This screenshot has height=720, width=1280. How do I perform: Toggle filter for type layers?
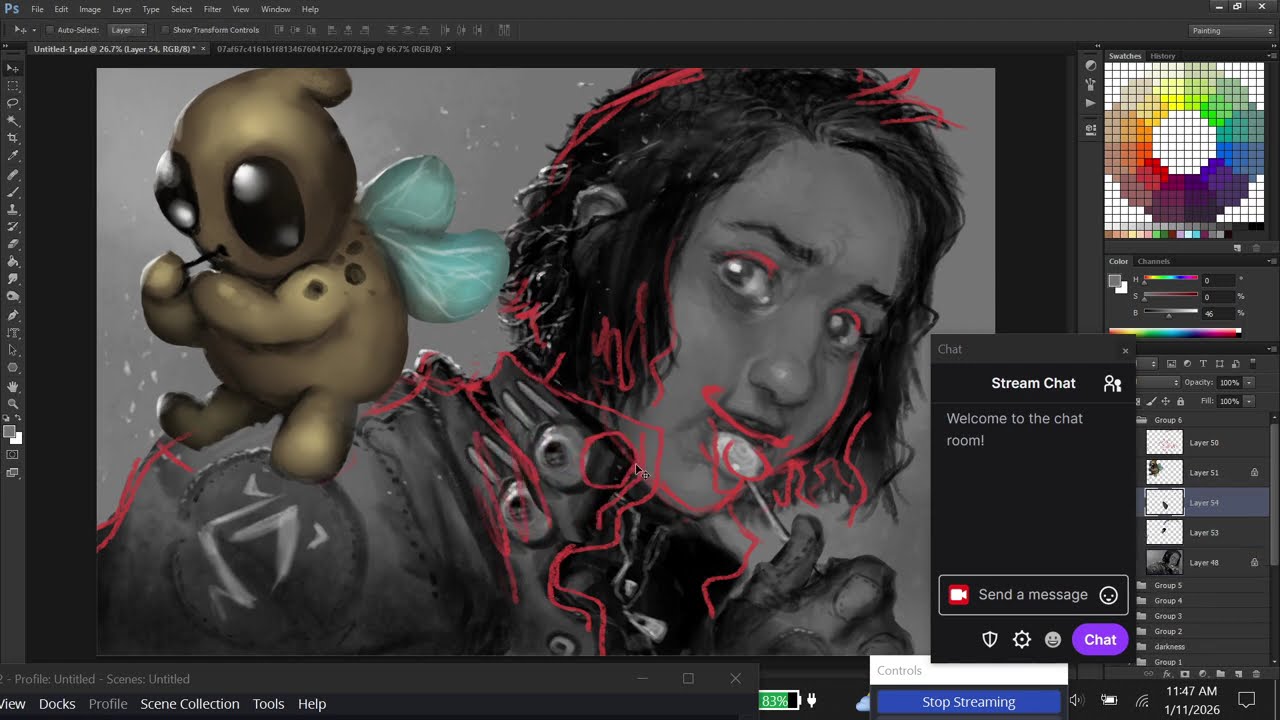(x=1203, y=364)
